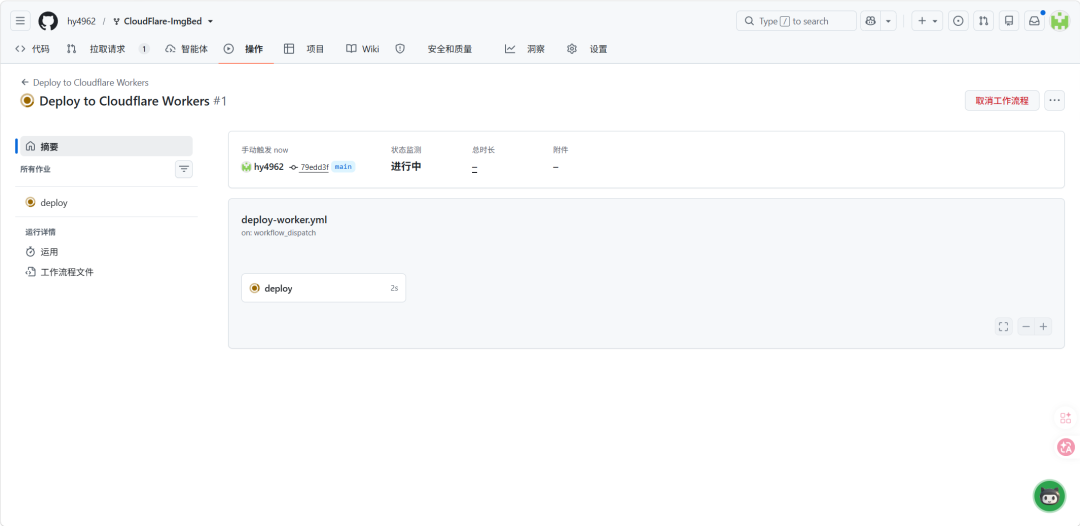Click the 2s duration on deploy card

click(394, 288)
